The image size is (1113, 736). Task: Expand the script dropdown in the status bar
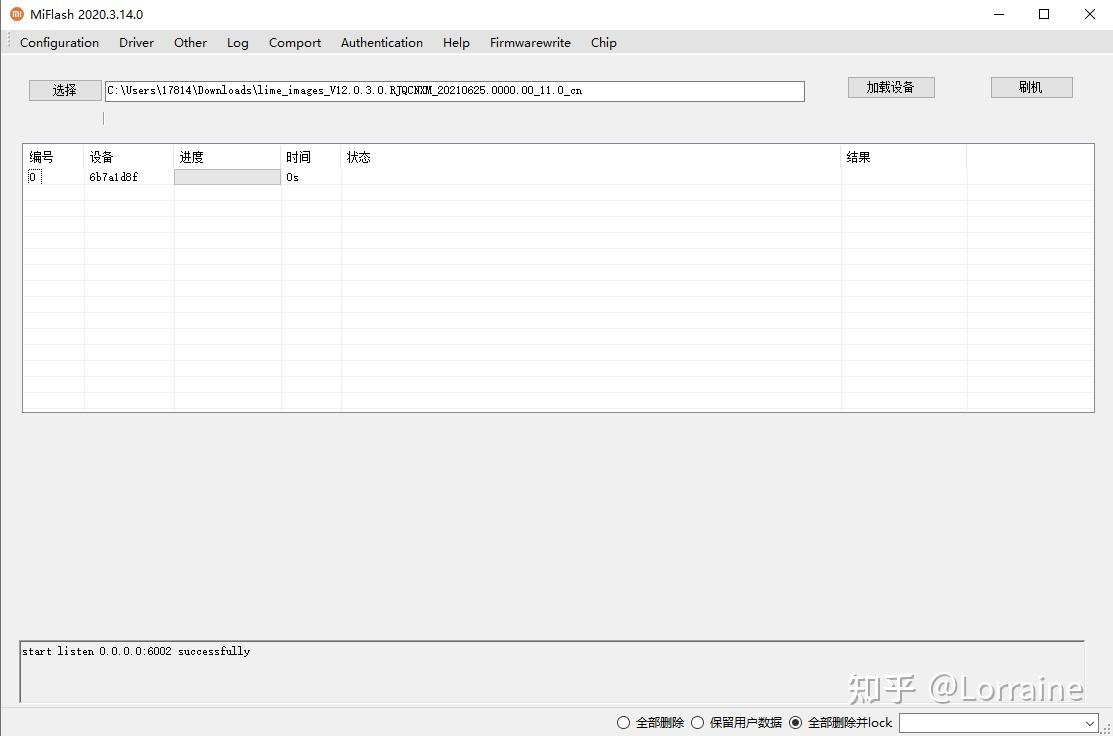[1090, 723]
